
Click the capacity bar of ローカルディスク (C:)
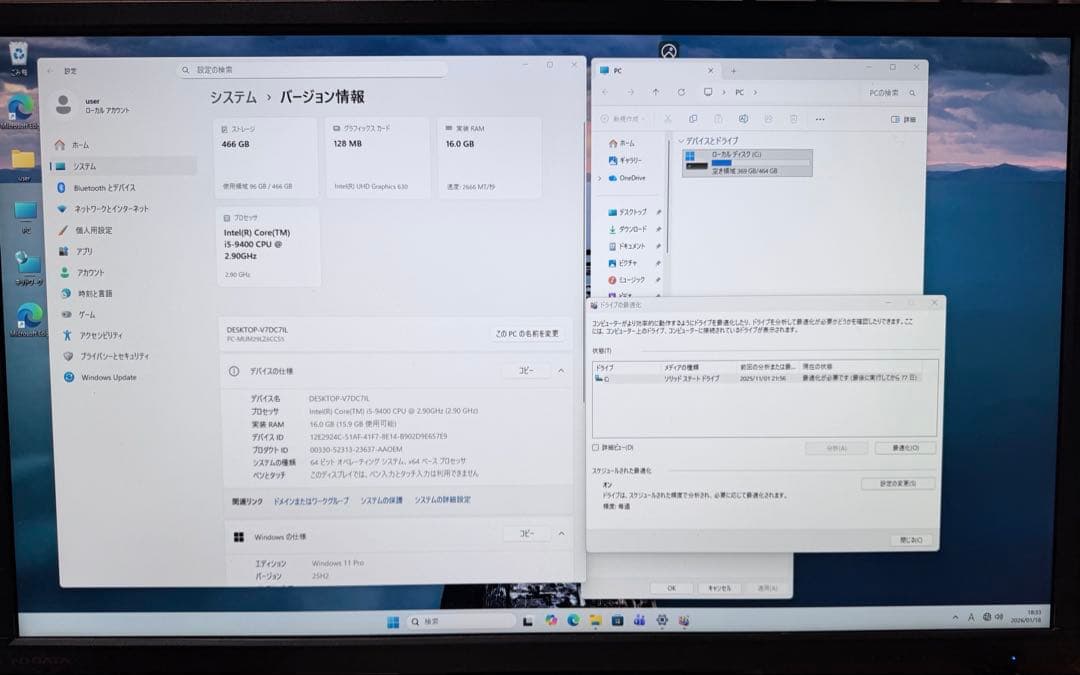pos(761,162)
